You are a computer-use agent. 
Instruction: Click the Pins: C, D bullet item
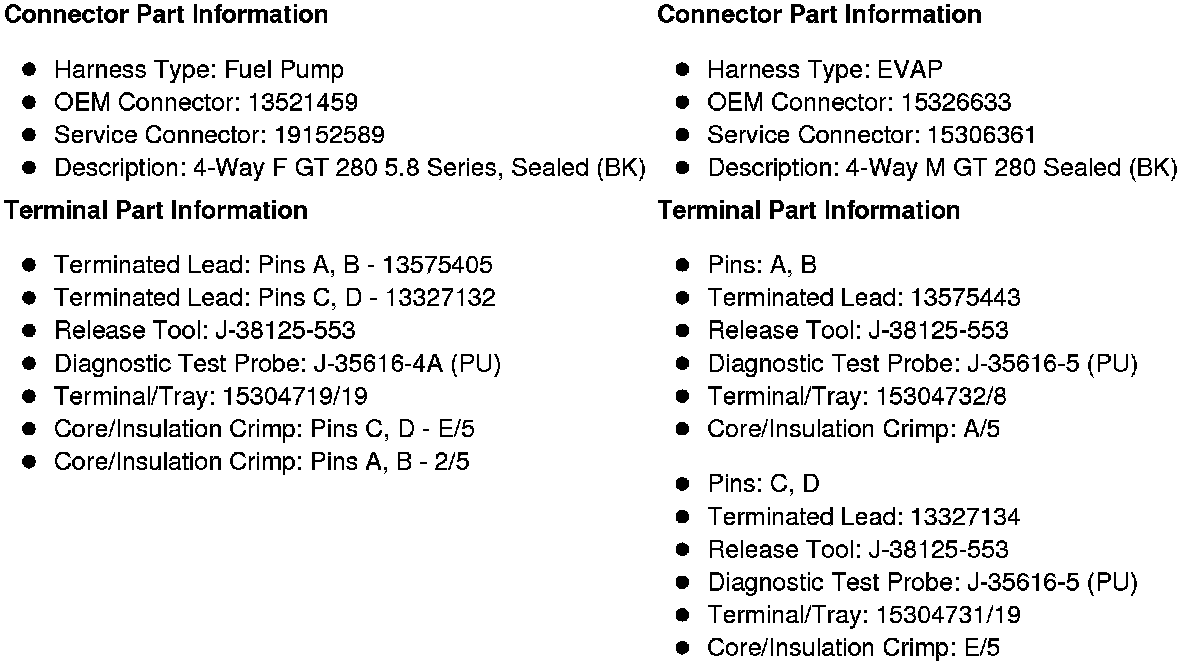click(x=763, y=484)
